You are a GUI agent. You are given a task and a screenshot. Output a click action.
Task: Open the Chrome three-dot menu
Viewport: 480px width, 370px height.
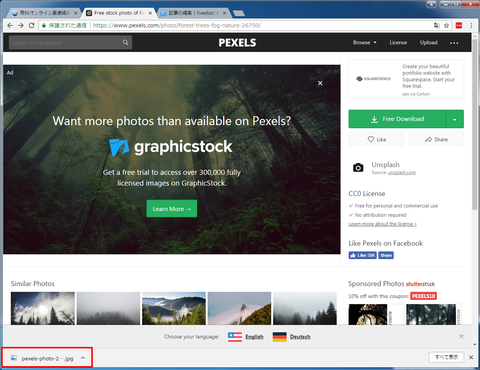(x=471, y=25)
